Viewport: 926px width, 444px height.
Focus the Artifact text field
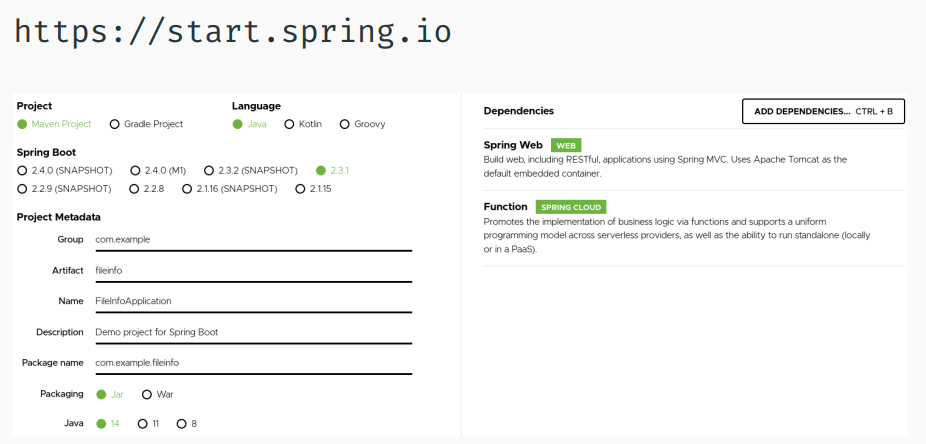[x=252, y=271]
